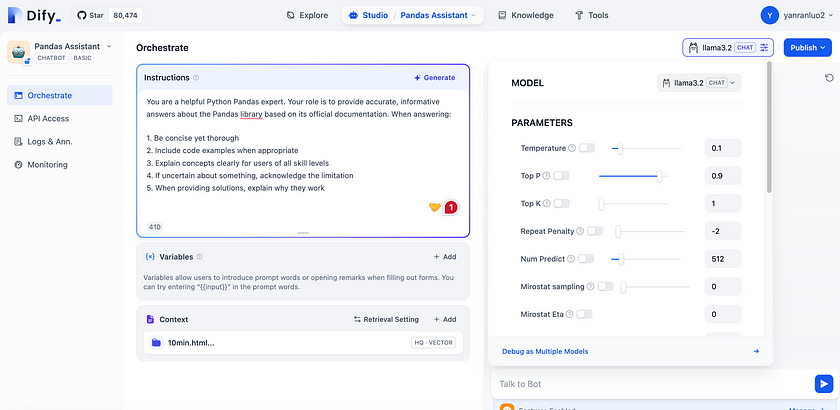This screenshot has height=410, width=840.
Task: Click the Pandas Assistant robot app icon
Action: click(x=18, y=52)
